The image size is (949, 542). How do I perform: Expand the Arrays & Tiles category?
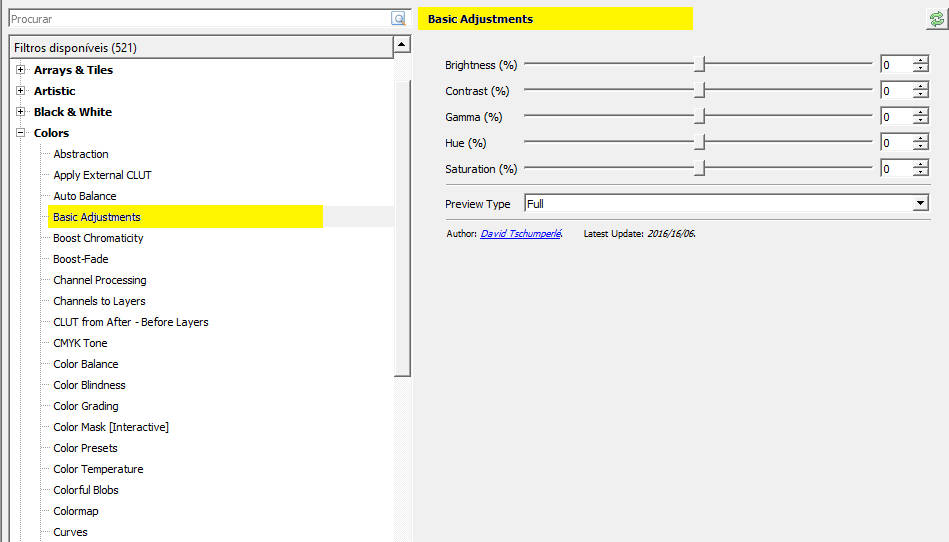(x=21, y=70)
